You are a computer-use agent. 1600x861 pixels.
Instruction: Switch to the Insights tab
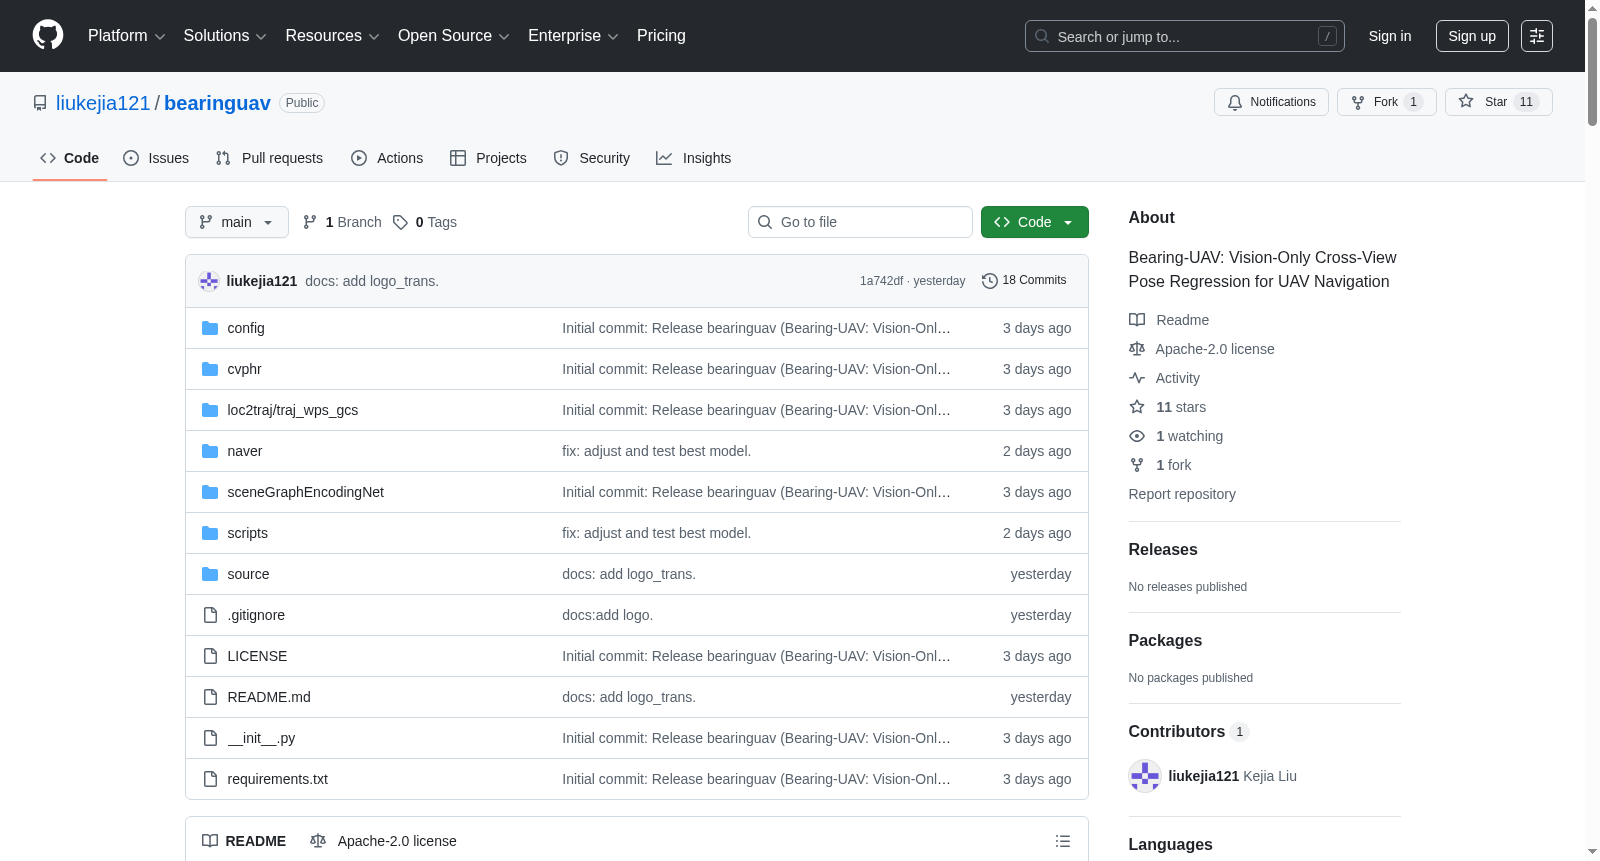(694, 158)
